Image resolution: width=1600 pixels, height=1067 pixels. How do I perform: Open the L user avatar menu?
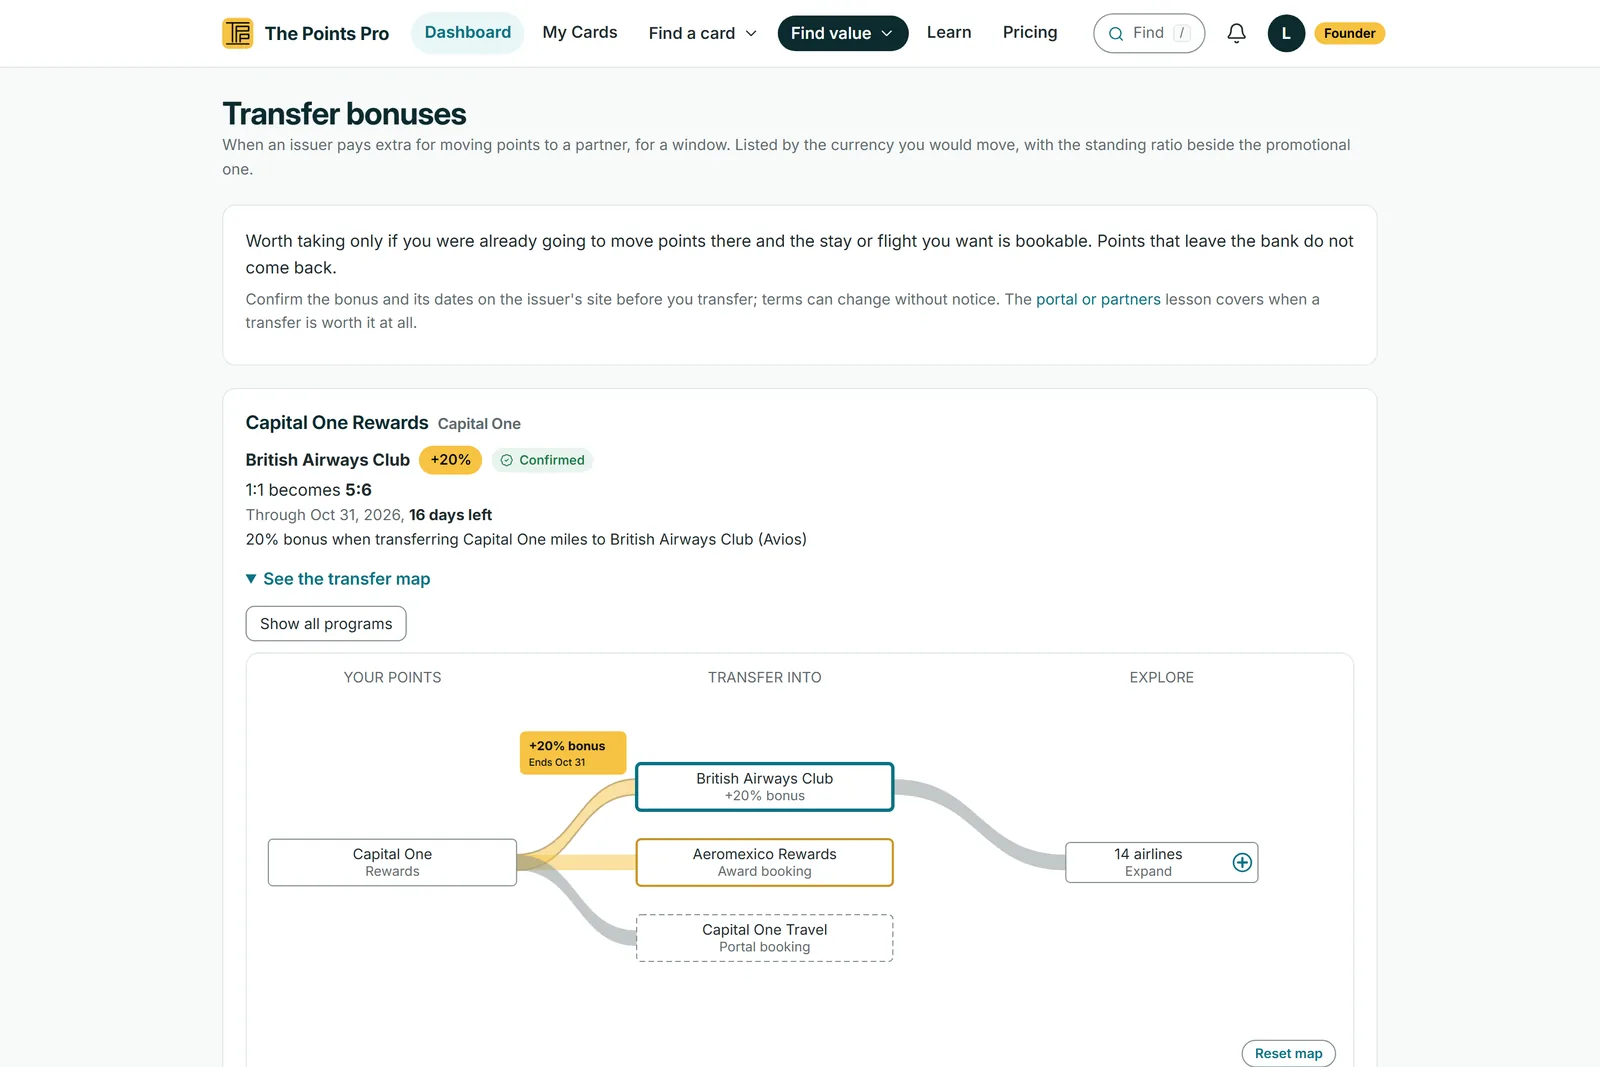[x=1286, y=33]
